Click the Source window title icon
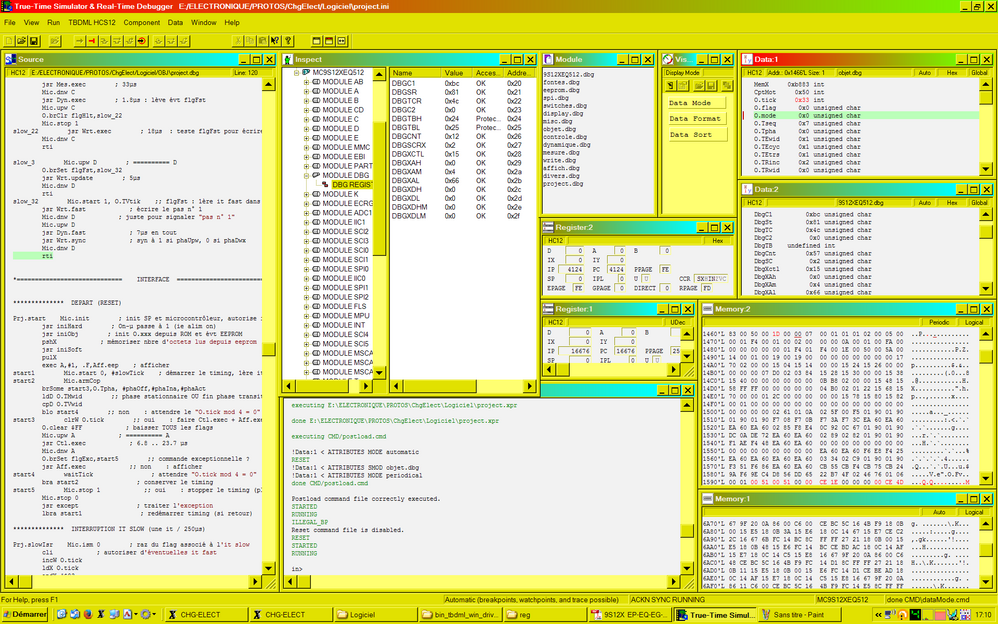 coord(10,59)
